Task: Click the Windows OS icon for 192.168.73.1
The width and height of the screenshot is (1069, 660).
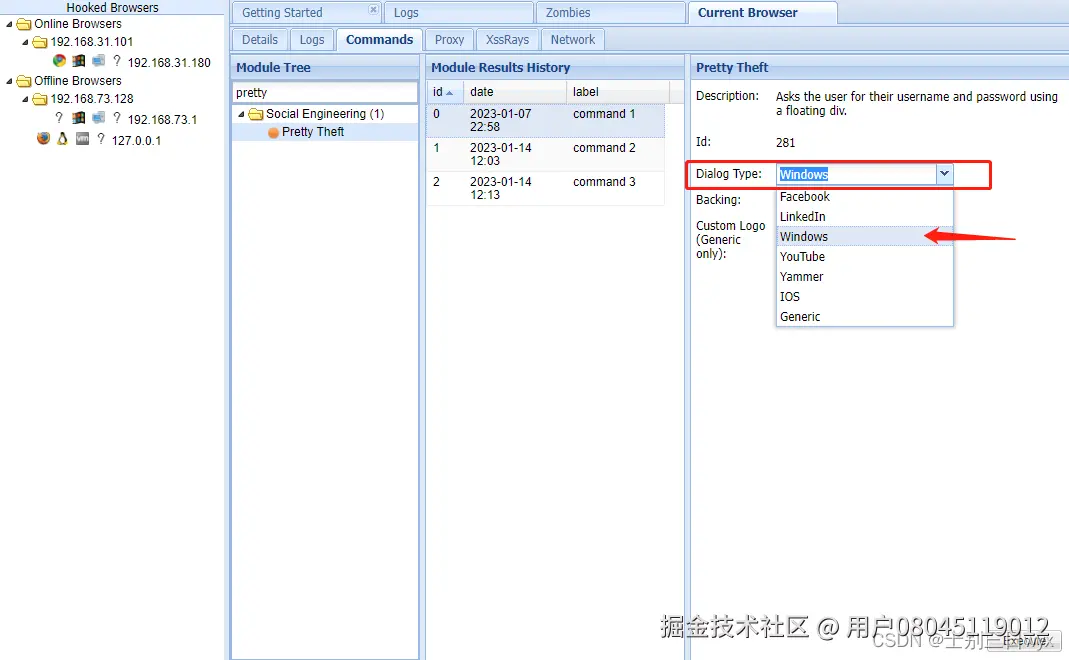Action: click(79, 118)
